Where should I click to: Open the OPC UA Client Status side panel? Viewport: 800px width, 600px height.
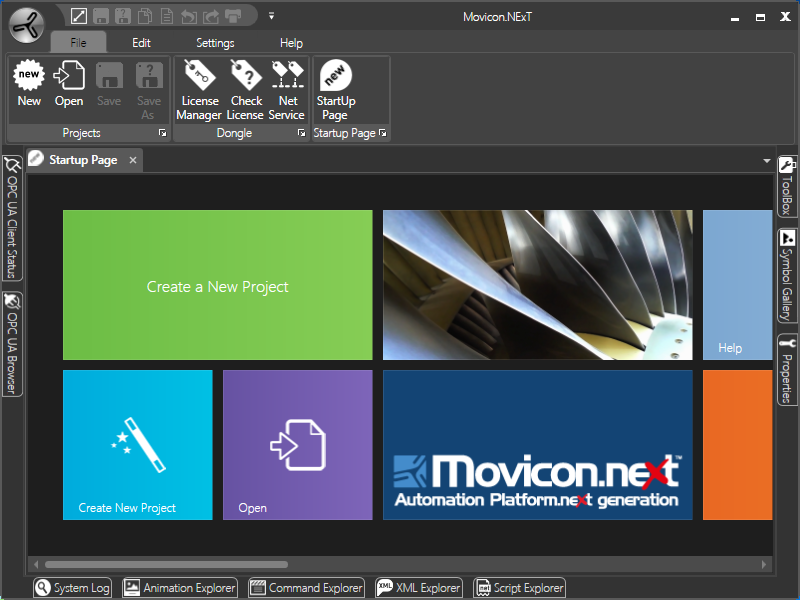[12, 218]
